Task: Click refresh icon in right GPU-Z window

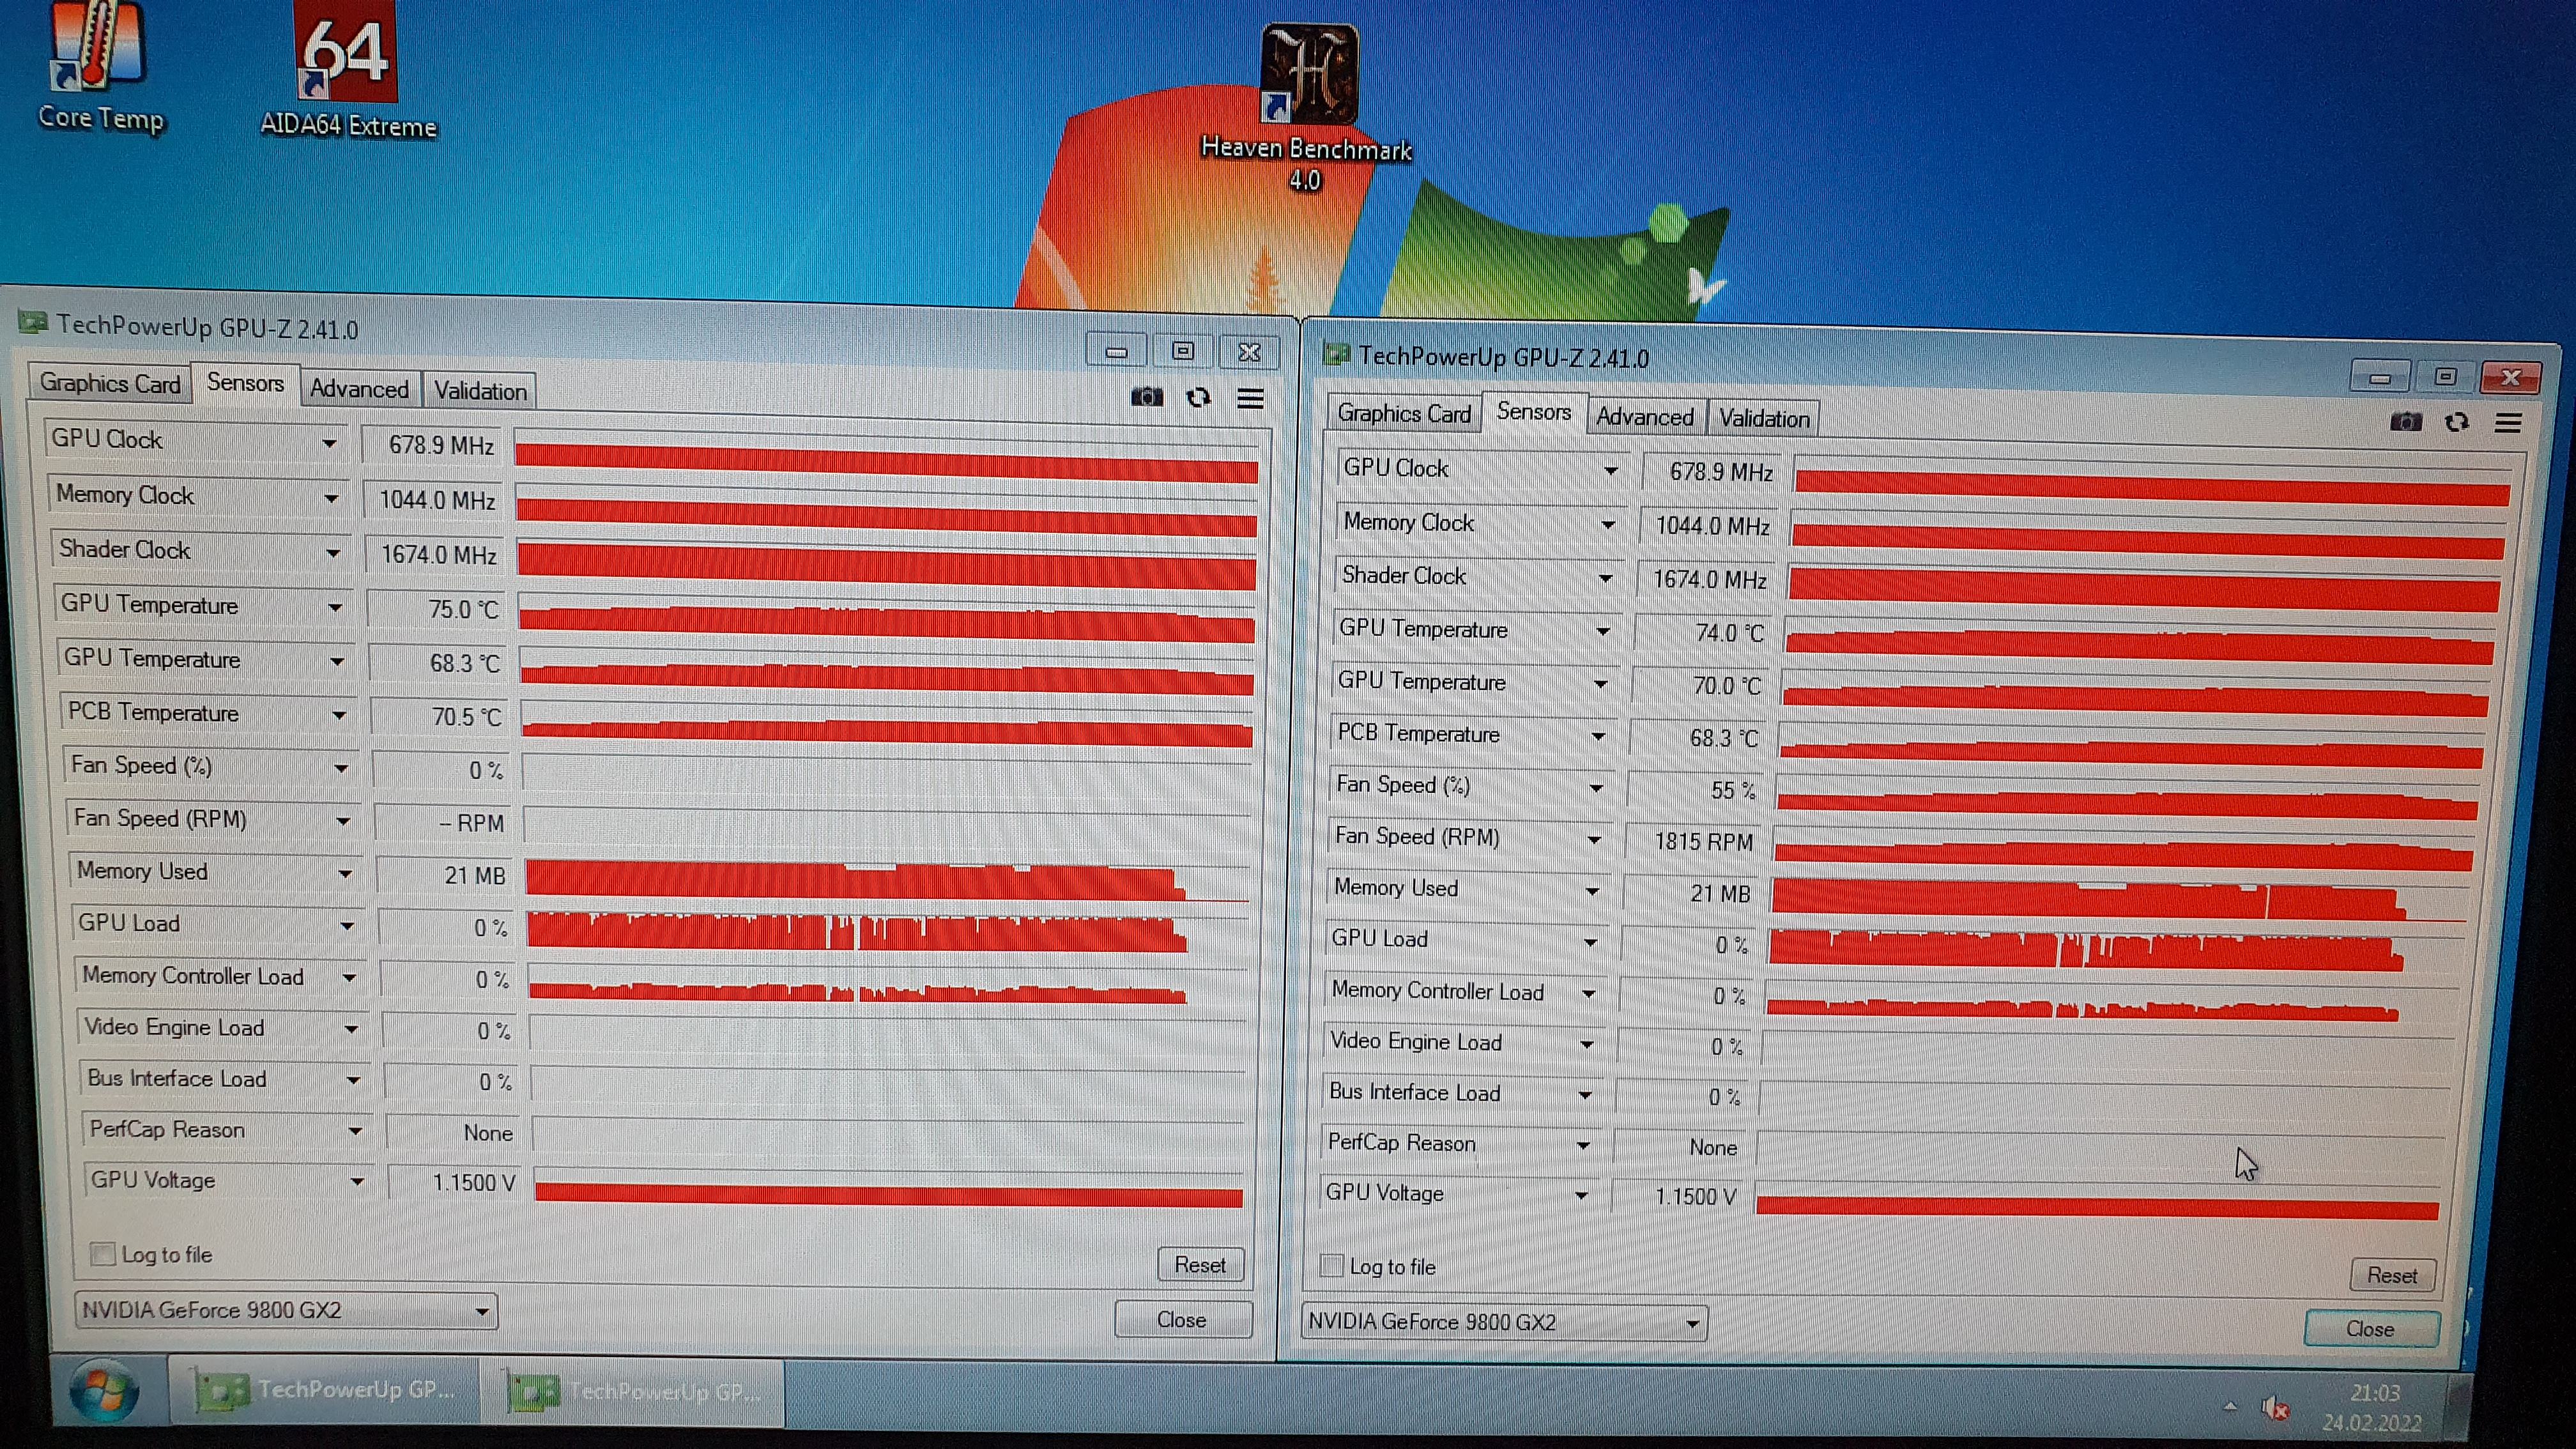Action: click(x=2457, y=422)
